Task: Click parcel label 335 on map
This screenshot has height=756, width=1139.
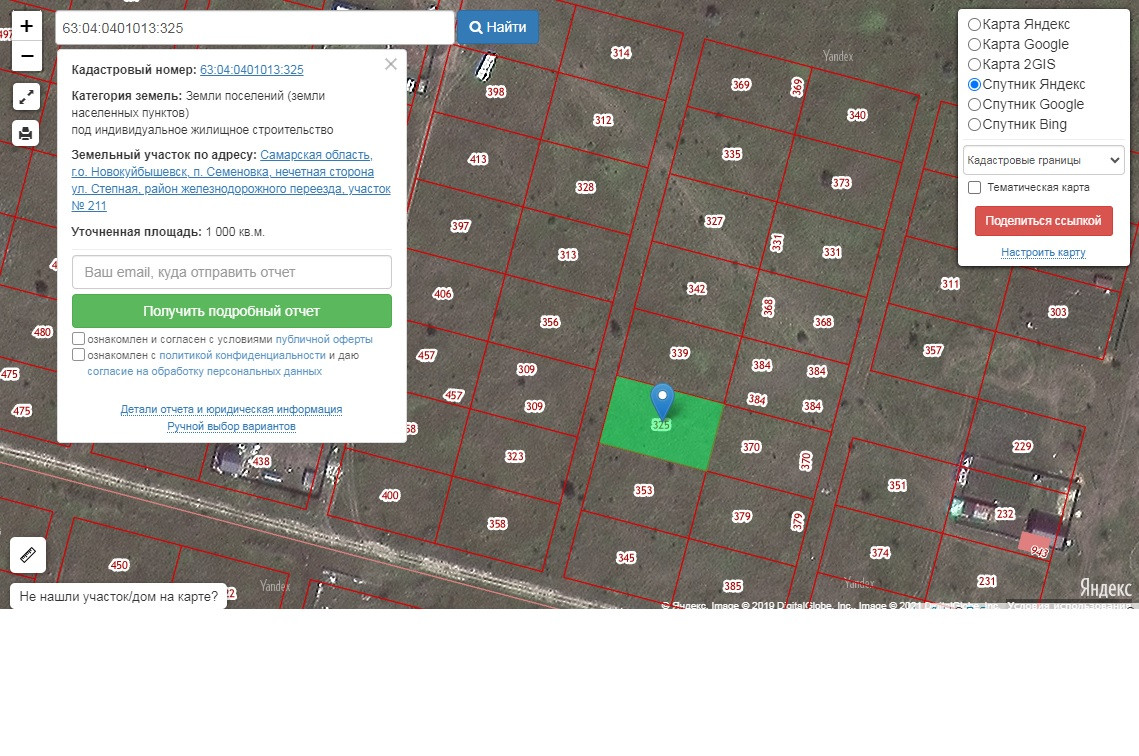Action: (x=732, y=154)
